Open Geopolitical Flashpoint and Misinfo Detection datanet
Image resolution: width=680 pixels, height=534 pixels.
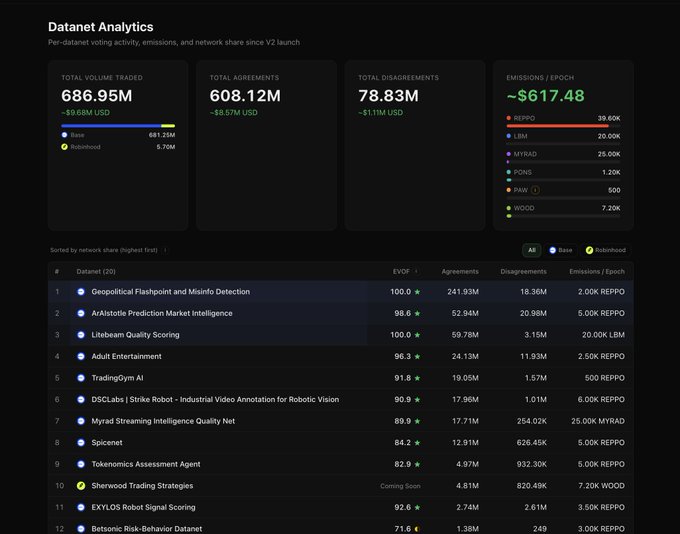170,292
